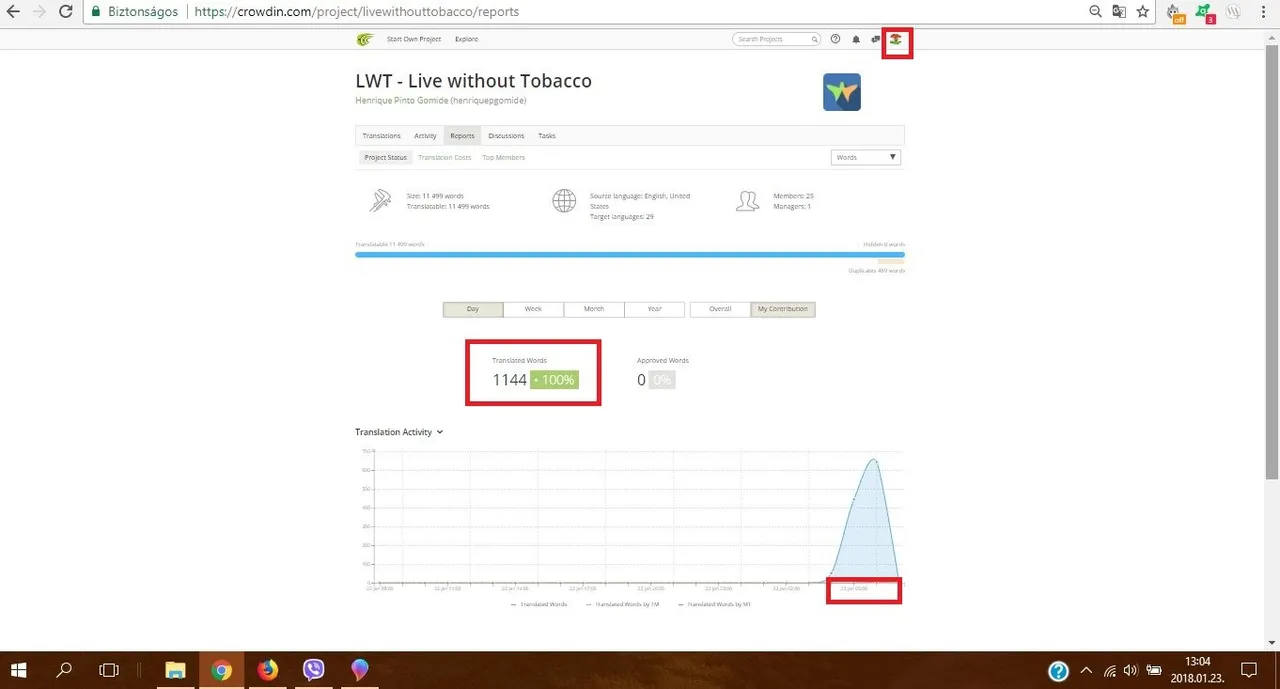Click the zoom magnifier icon in address bar
1280x689 pixels.
coord(1096,12)
